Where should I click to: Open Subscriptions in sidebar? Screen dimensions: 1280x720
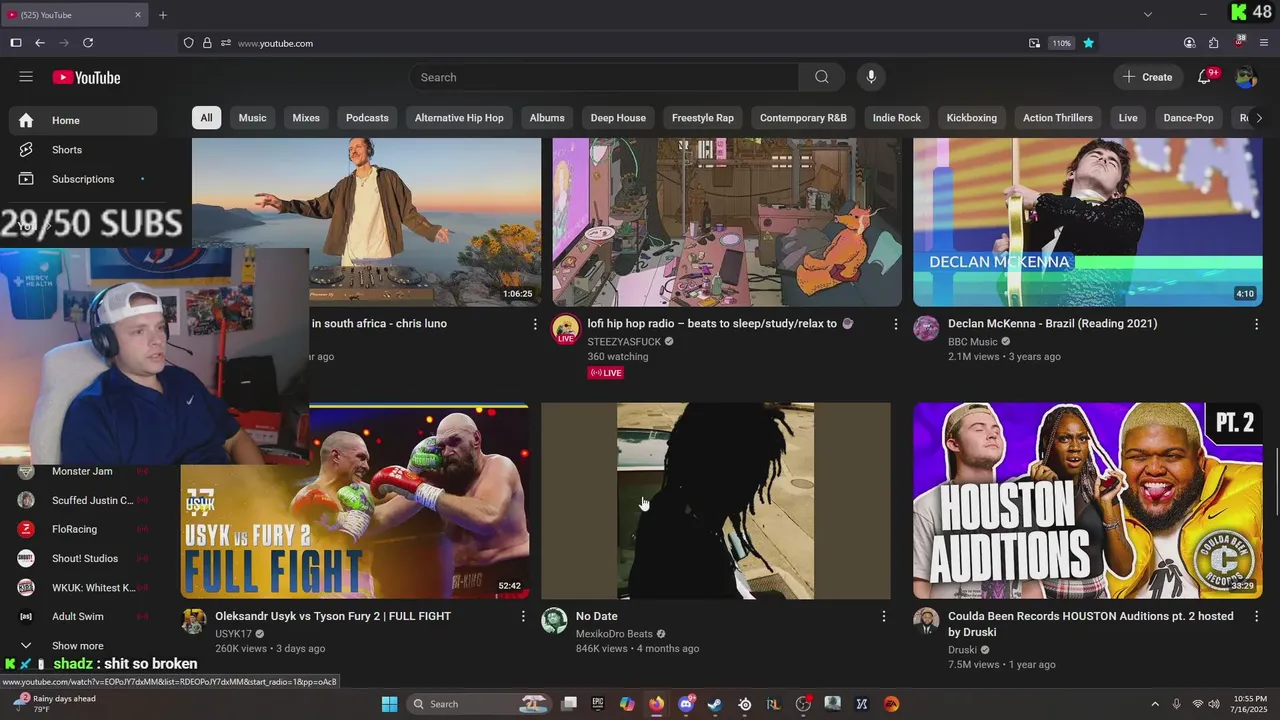click(x=83, y=179)
